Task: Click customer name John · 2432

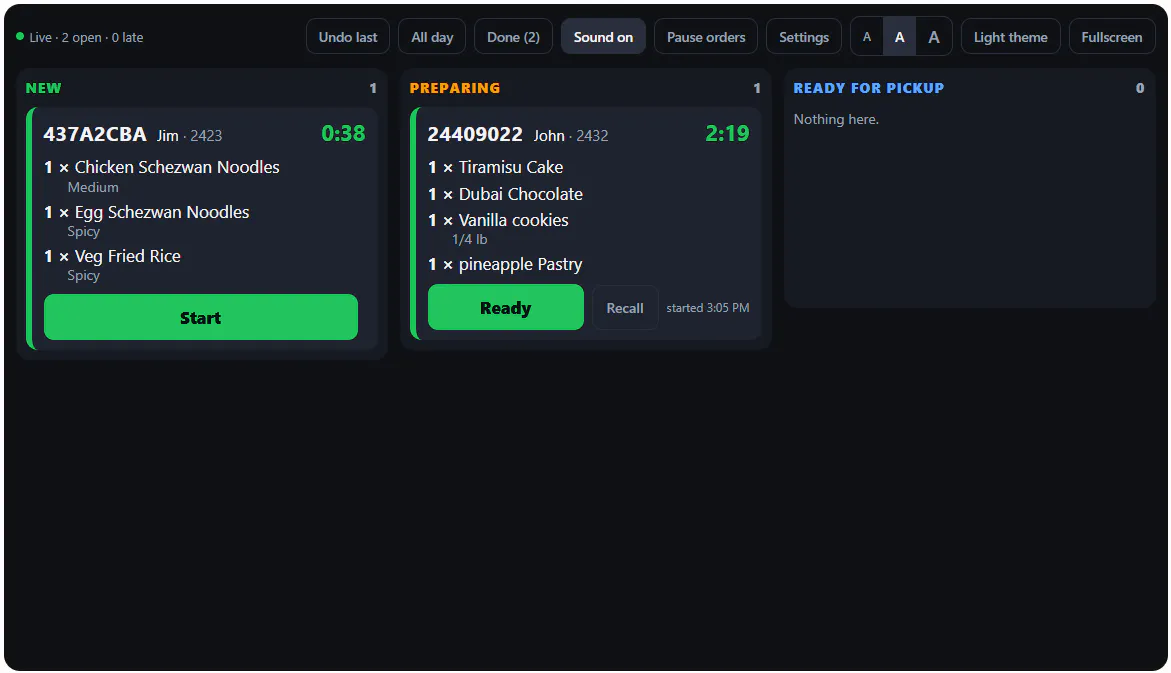Action: point(571,136)
